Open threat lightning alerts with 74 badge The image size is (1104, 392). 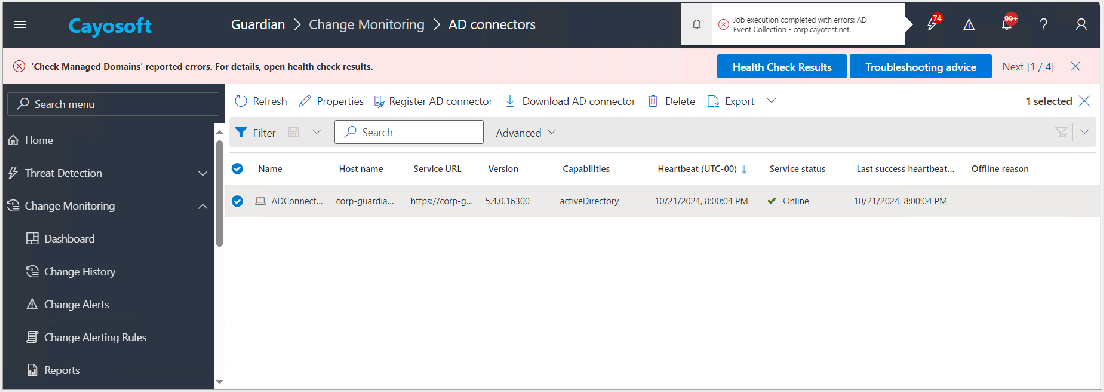point(934,23)
